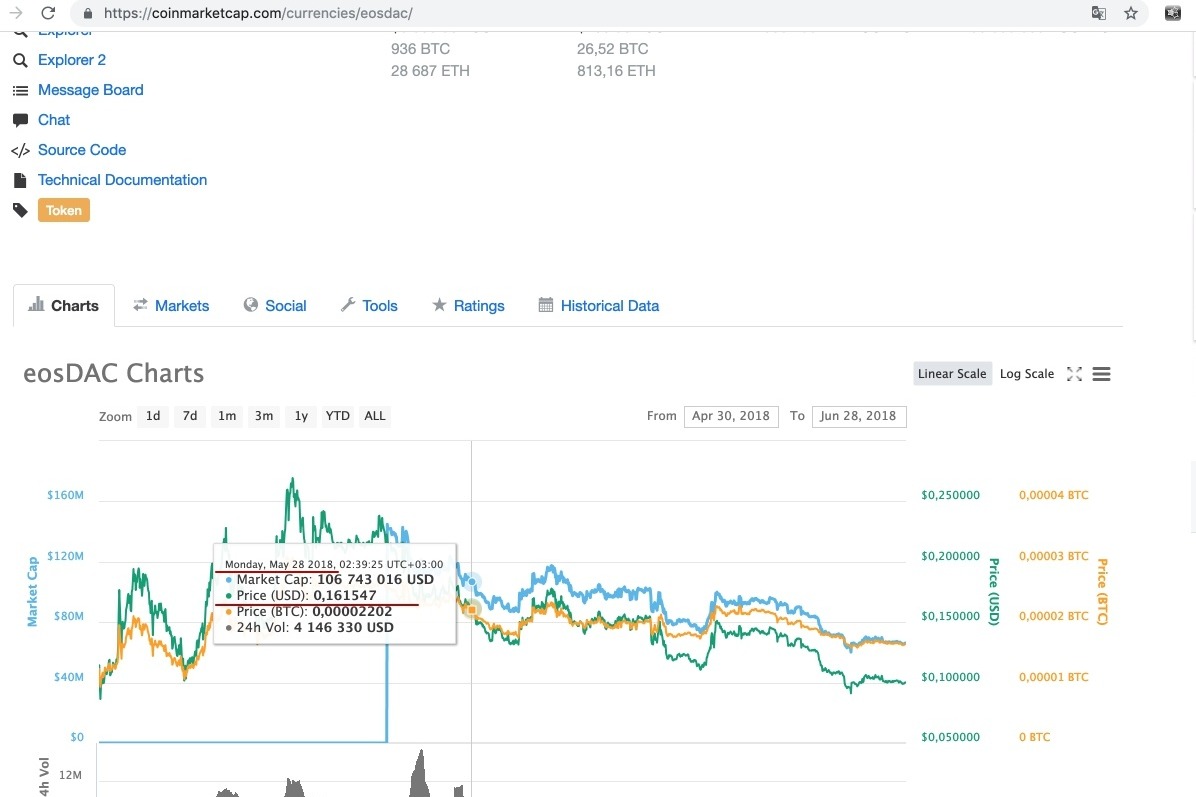The height and width of the screenshot is (797, 1196).
Task: Click the globe icon on the Social tab
Action: coord(250,305)
